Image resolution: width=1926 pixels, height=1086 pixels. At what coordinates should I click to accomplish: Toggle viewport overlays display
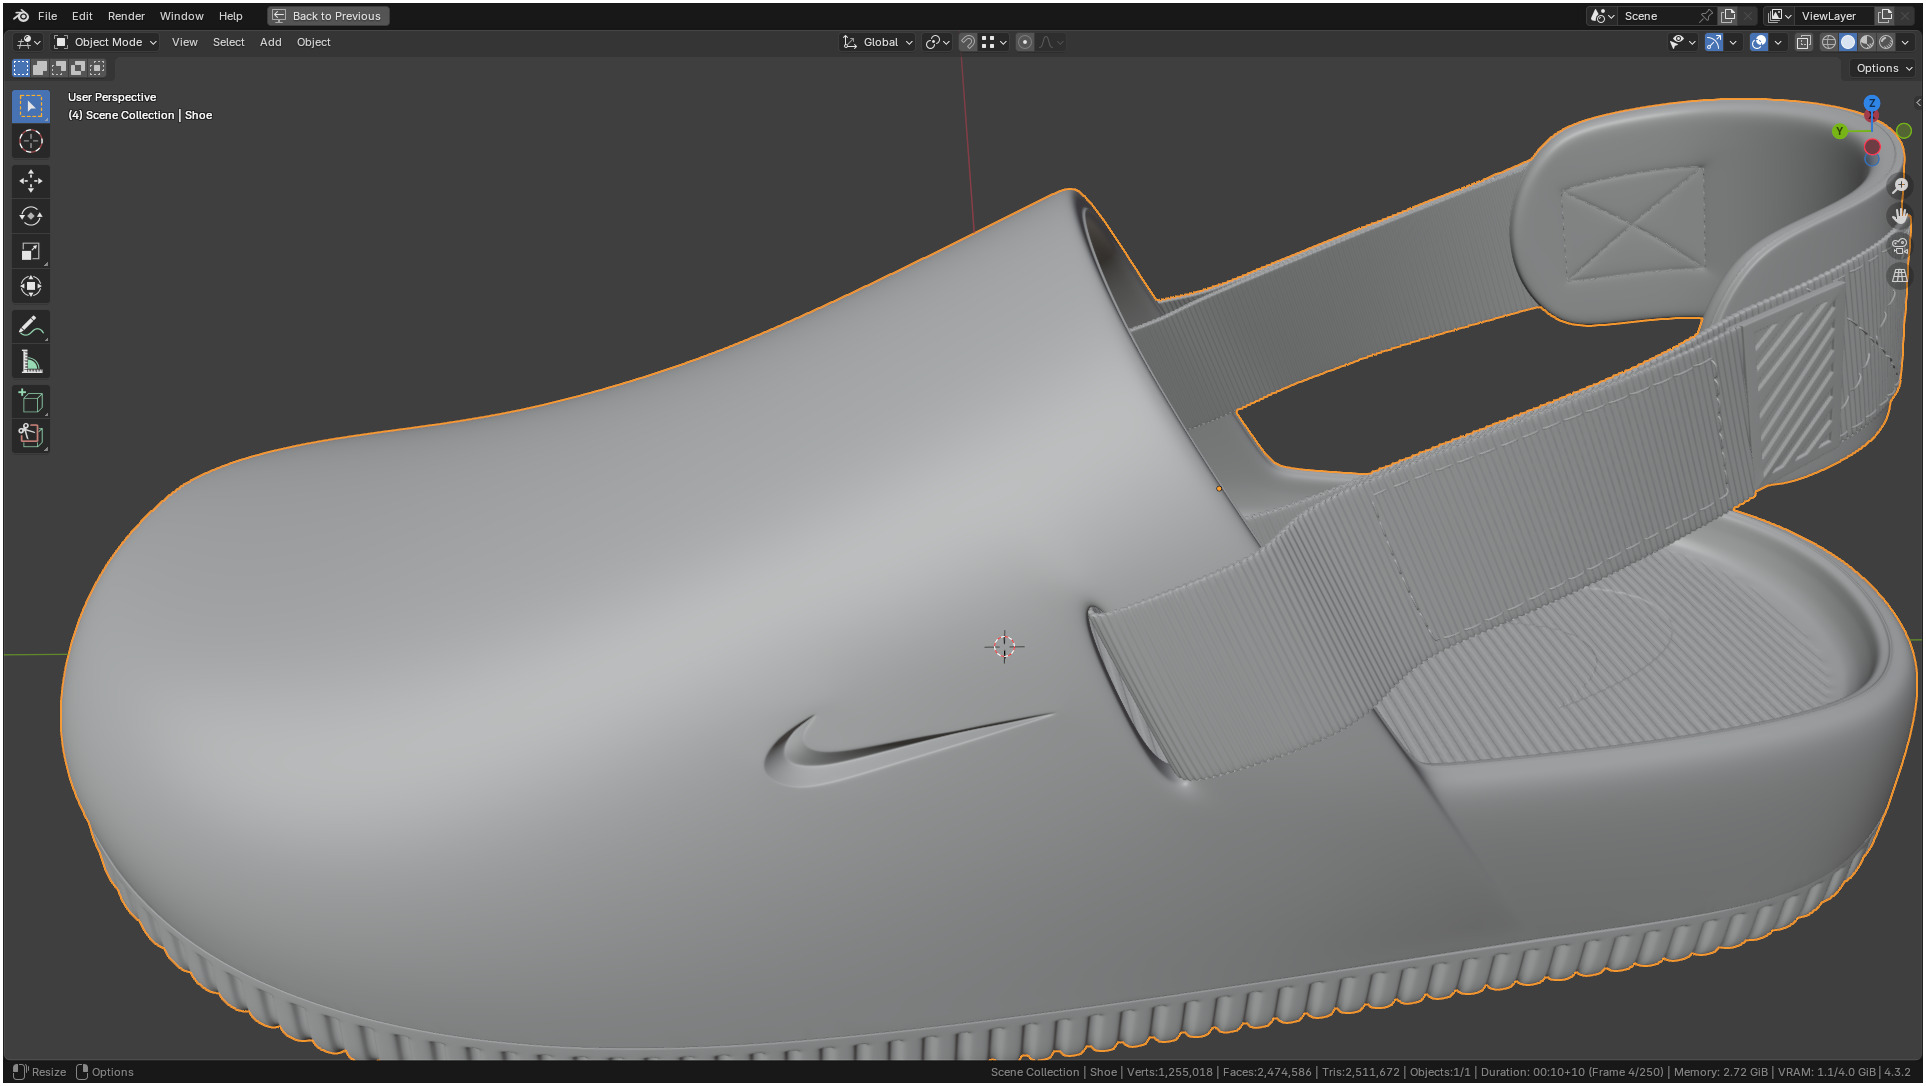1759,42
